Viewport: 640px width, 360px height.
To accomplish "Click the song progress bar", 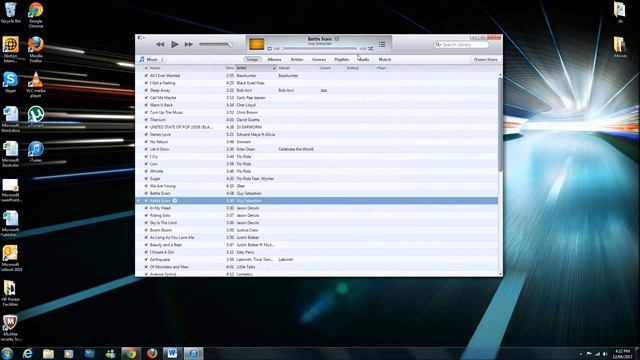I will pyautogui.click(x=320, y=49).
